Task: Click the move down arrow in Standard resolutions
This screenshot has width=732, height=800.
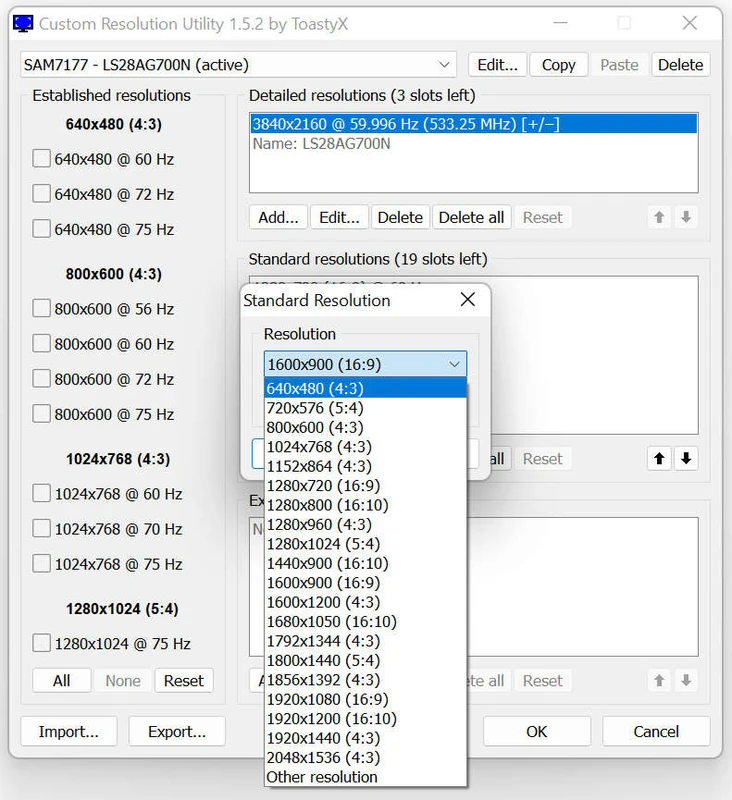Action: (x=685, y=459)
